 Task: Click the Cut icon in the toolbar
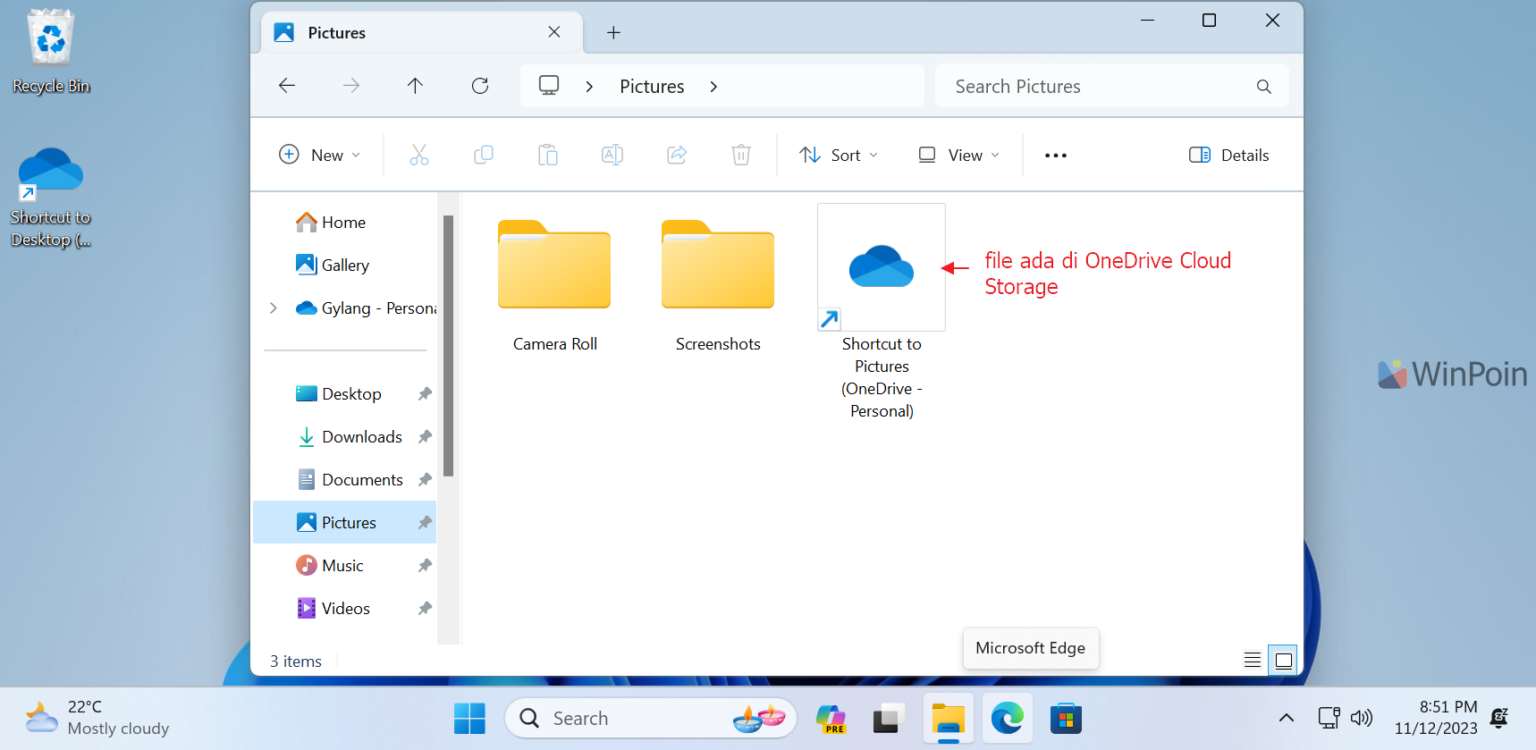(419, 154)
